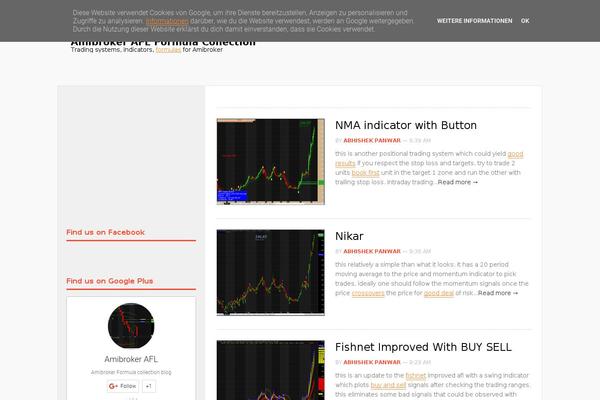600x400 pixels.
Task: Click the 9:23 AM timestamp on Fishnet post
Action: pos(420,362)
